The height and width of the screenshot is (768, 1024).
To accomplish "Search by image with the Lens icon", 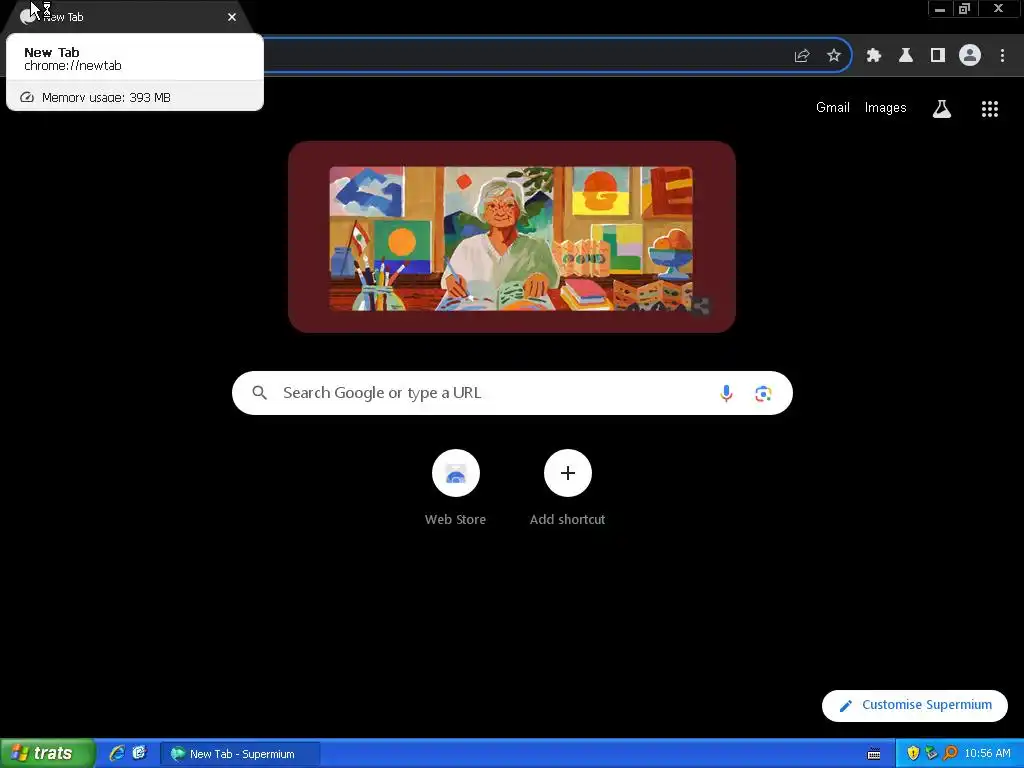I will (x=763, y=394).
